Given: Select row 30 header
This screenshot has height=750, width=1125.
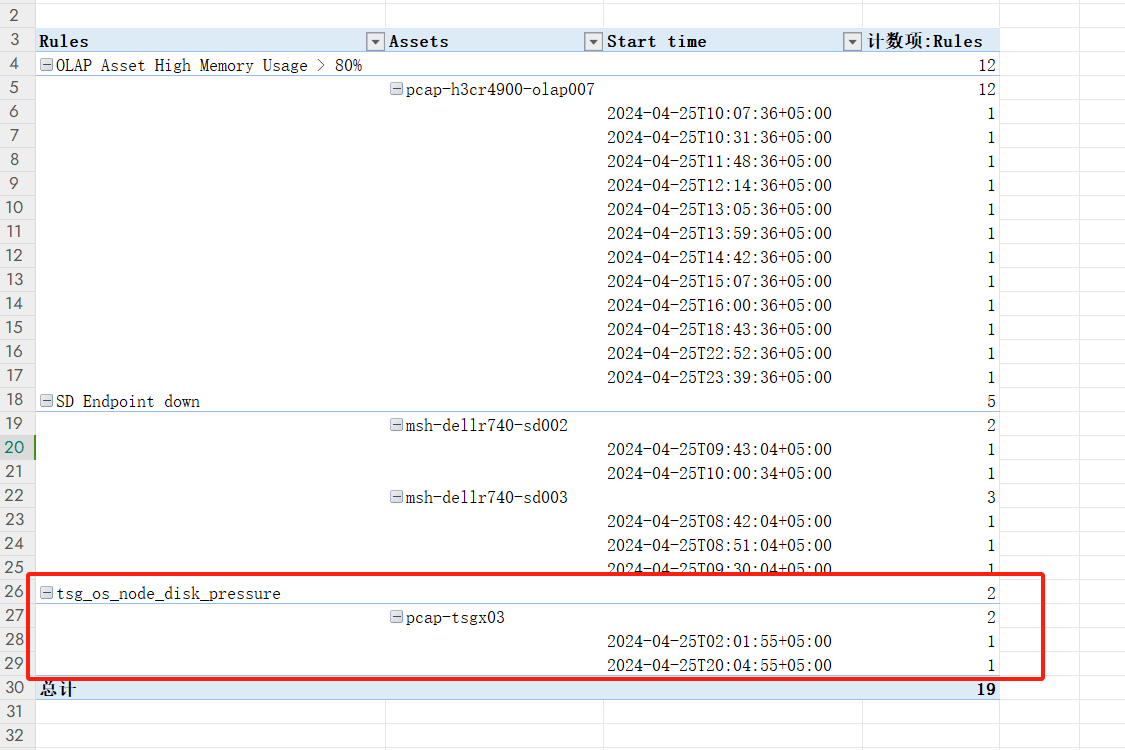Looking at the screenshot, I should [15, 689].
